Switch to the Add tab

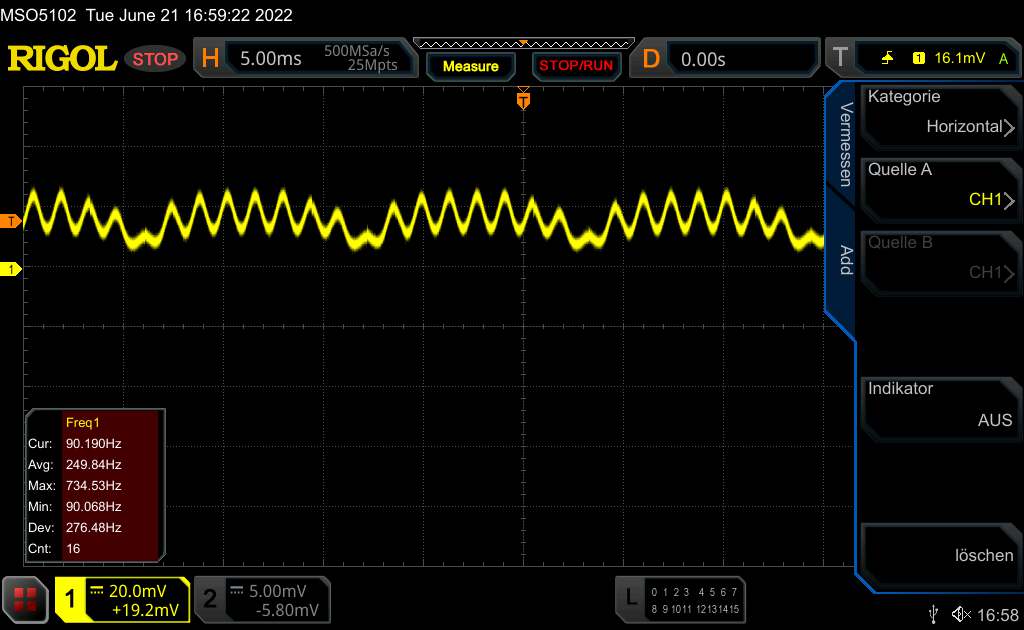point(844,260)
